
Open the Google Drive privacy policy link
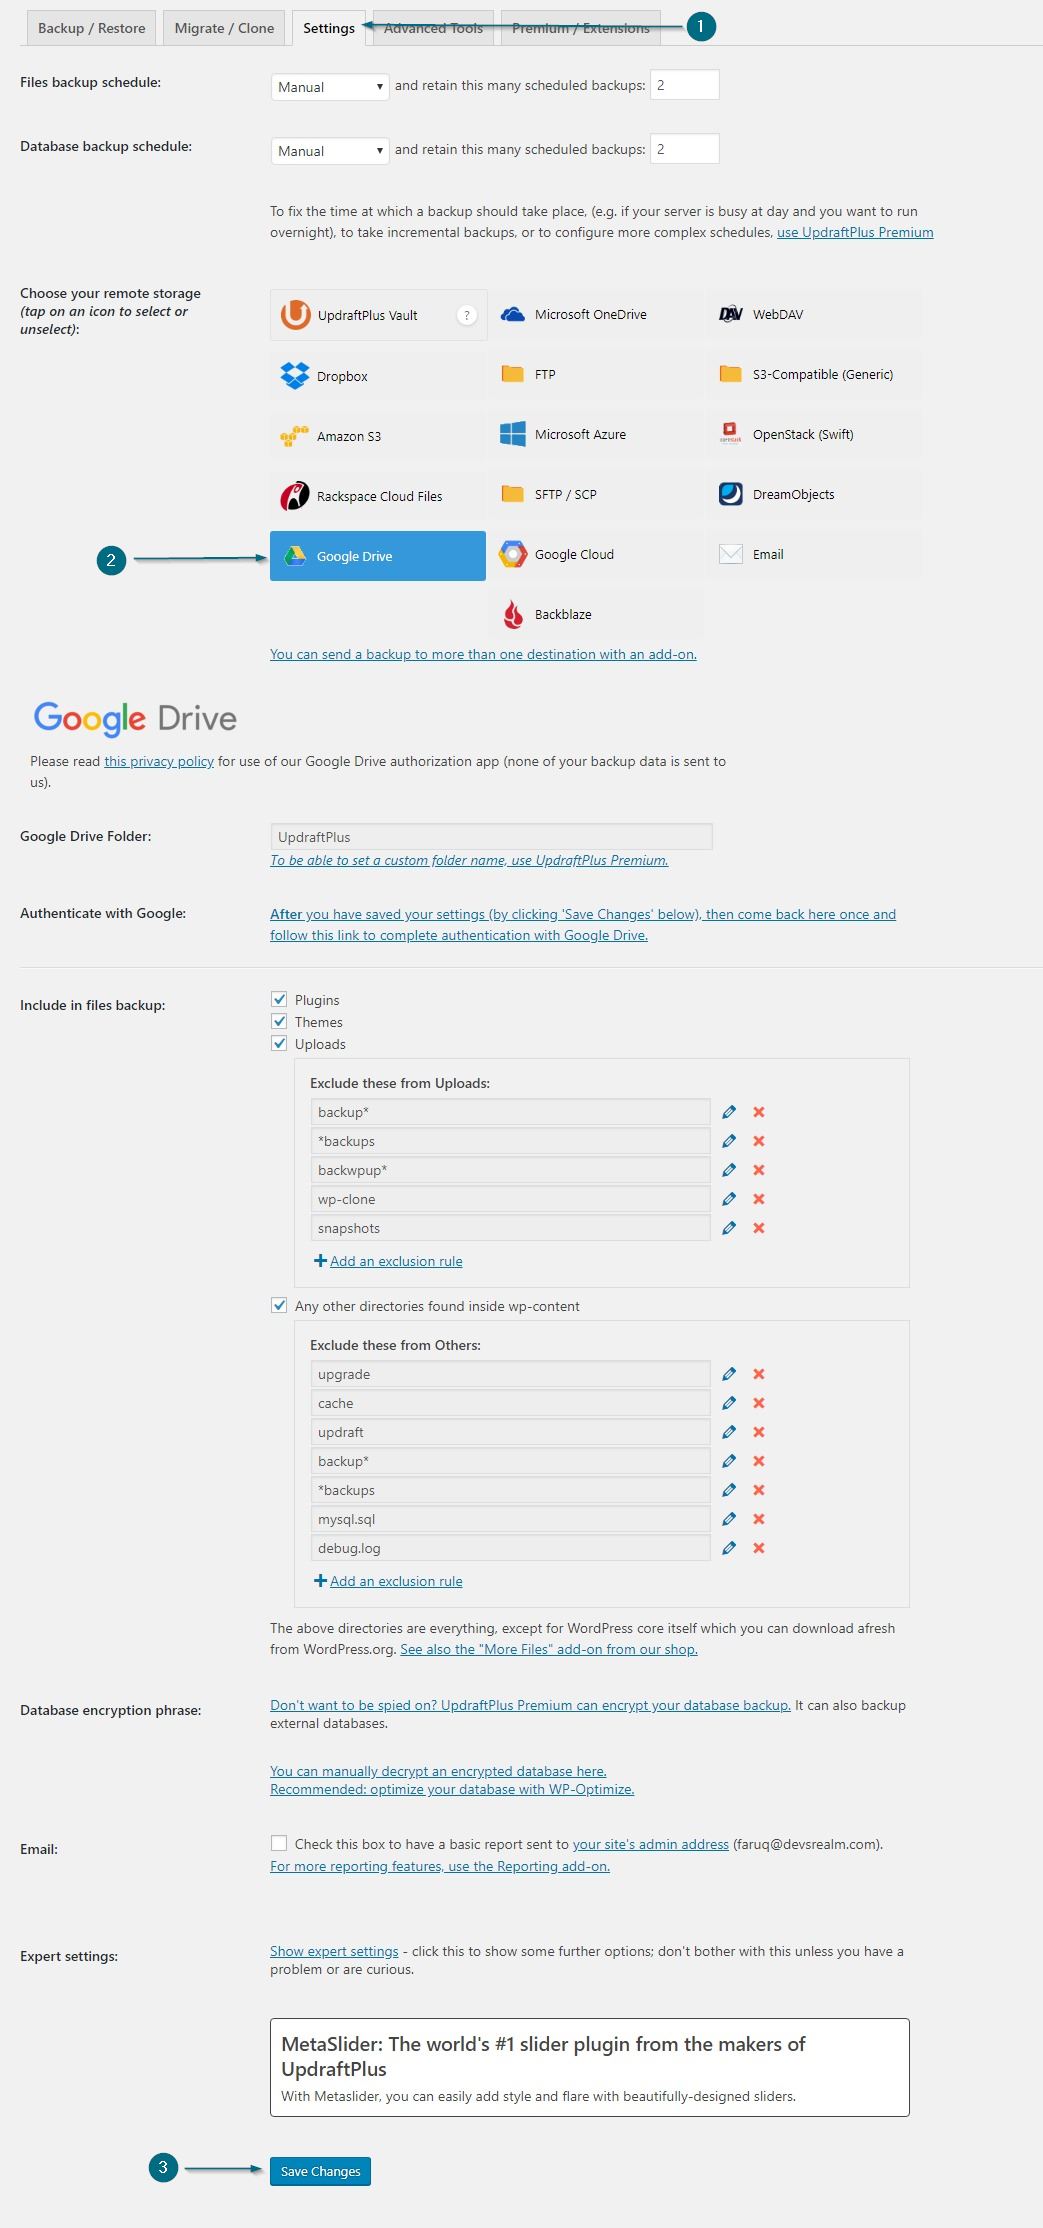coord(159,761)
